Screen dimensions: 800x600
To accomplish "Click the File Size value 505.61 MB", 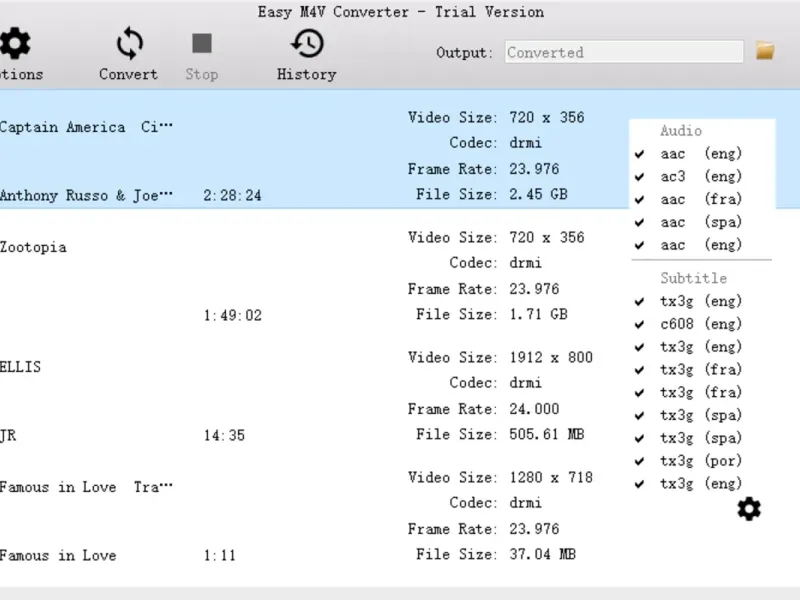I will pyautogui.click(x=546, y=434).
